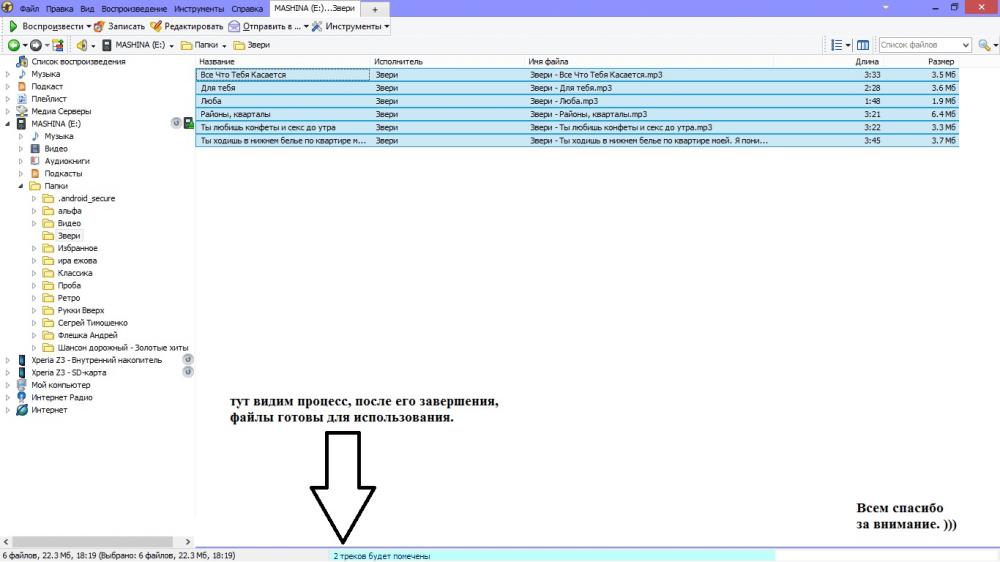Click the magnifier search icon
This screenshot has width=1000, height=562.
(984, 45)
